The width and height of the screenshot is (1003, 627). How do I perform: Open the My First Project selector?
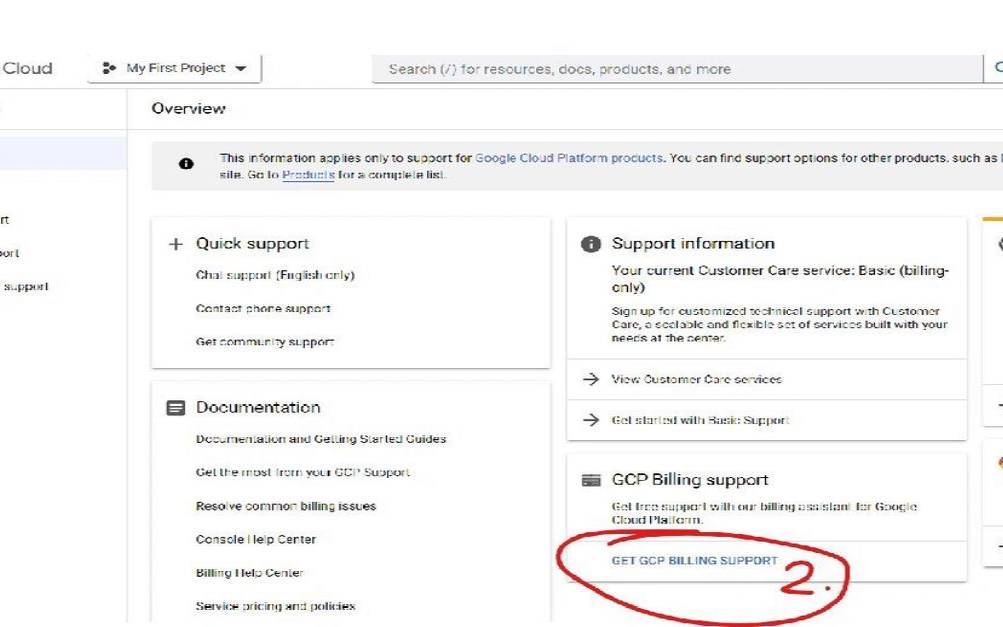click(x=175, y=68)
